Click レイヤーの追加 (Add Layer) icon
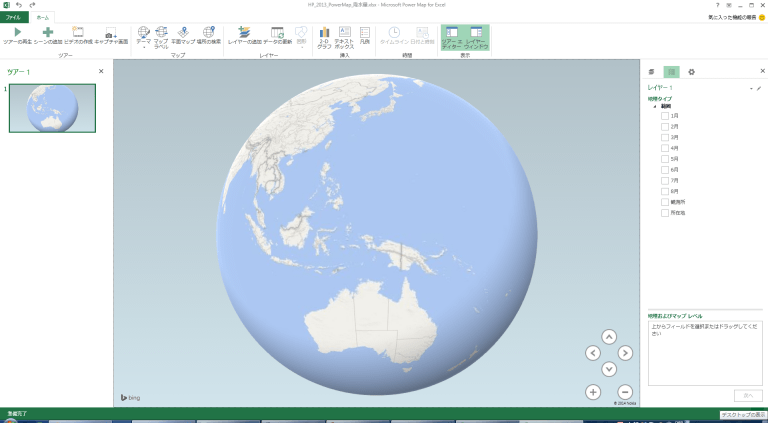This screenshot has width=768, height=423. click(244, 34)
